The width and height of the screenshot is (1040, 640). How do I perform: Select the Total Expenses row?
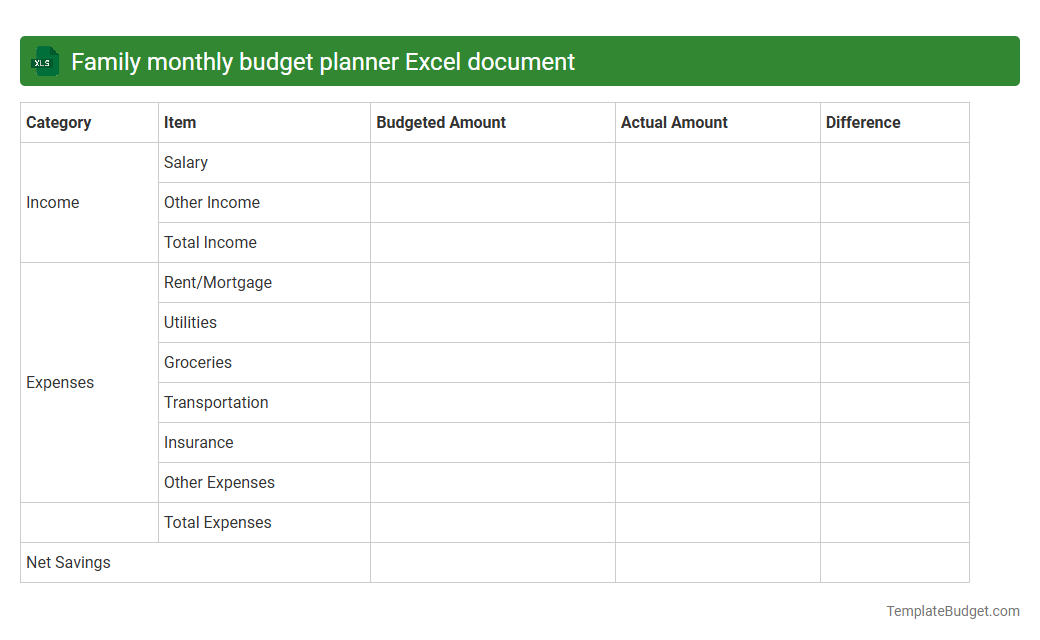point(217,522)
